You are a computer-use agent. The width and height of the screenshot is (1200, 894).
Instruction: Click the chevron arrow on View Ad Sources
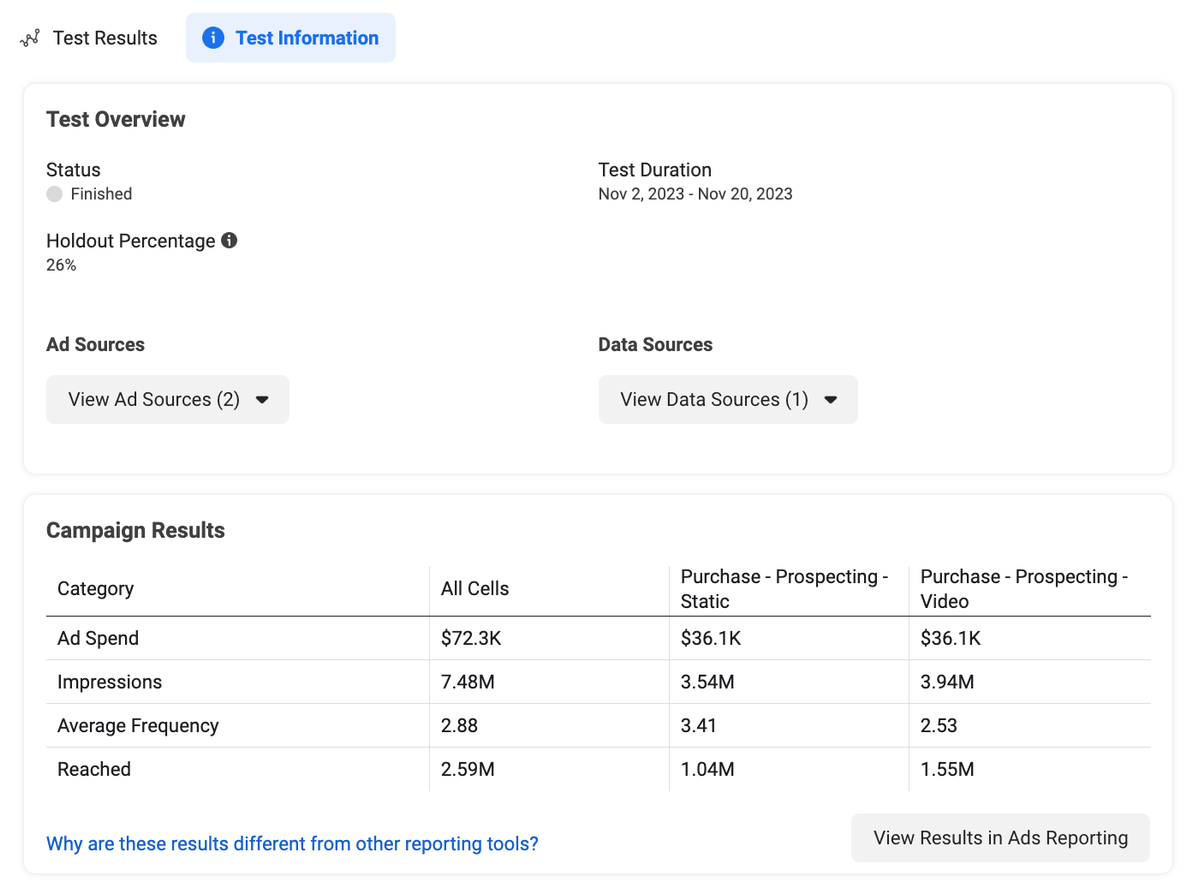pyautogui.click(x=262, y=399)
